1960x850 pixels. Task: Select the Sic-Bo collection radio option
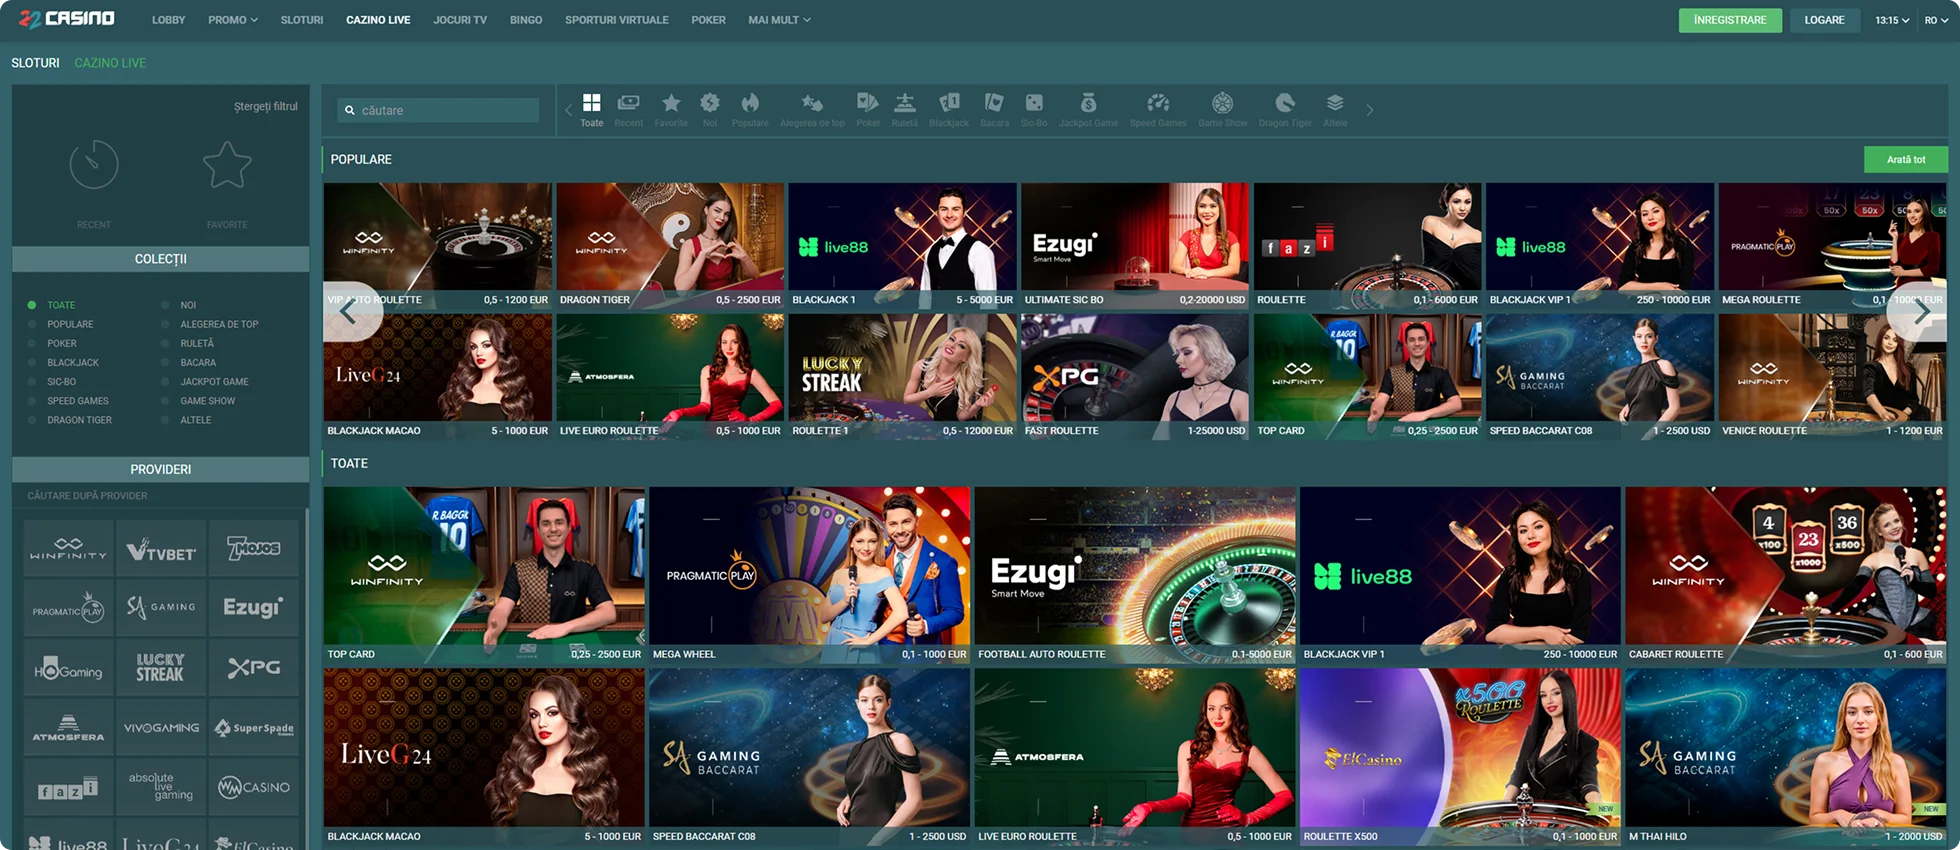32,382
